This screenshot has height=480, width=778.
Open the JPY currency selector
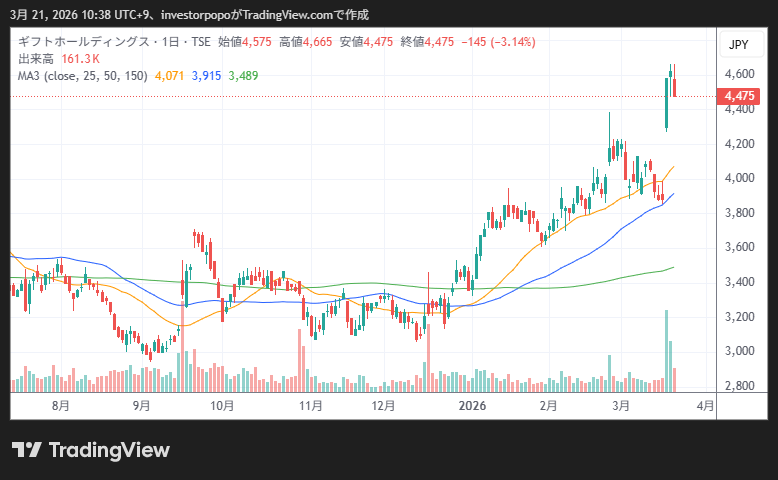click(738, 44)
